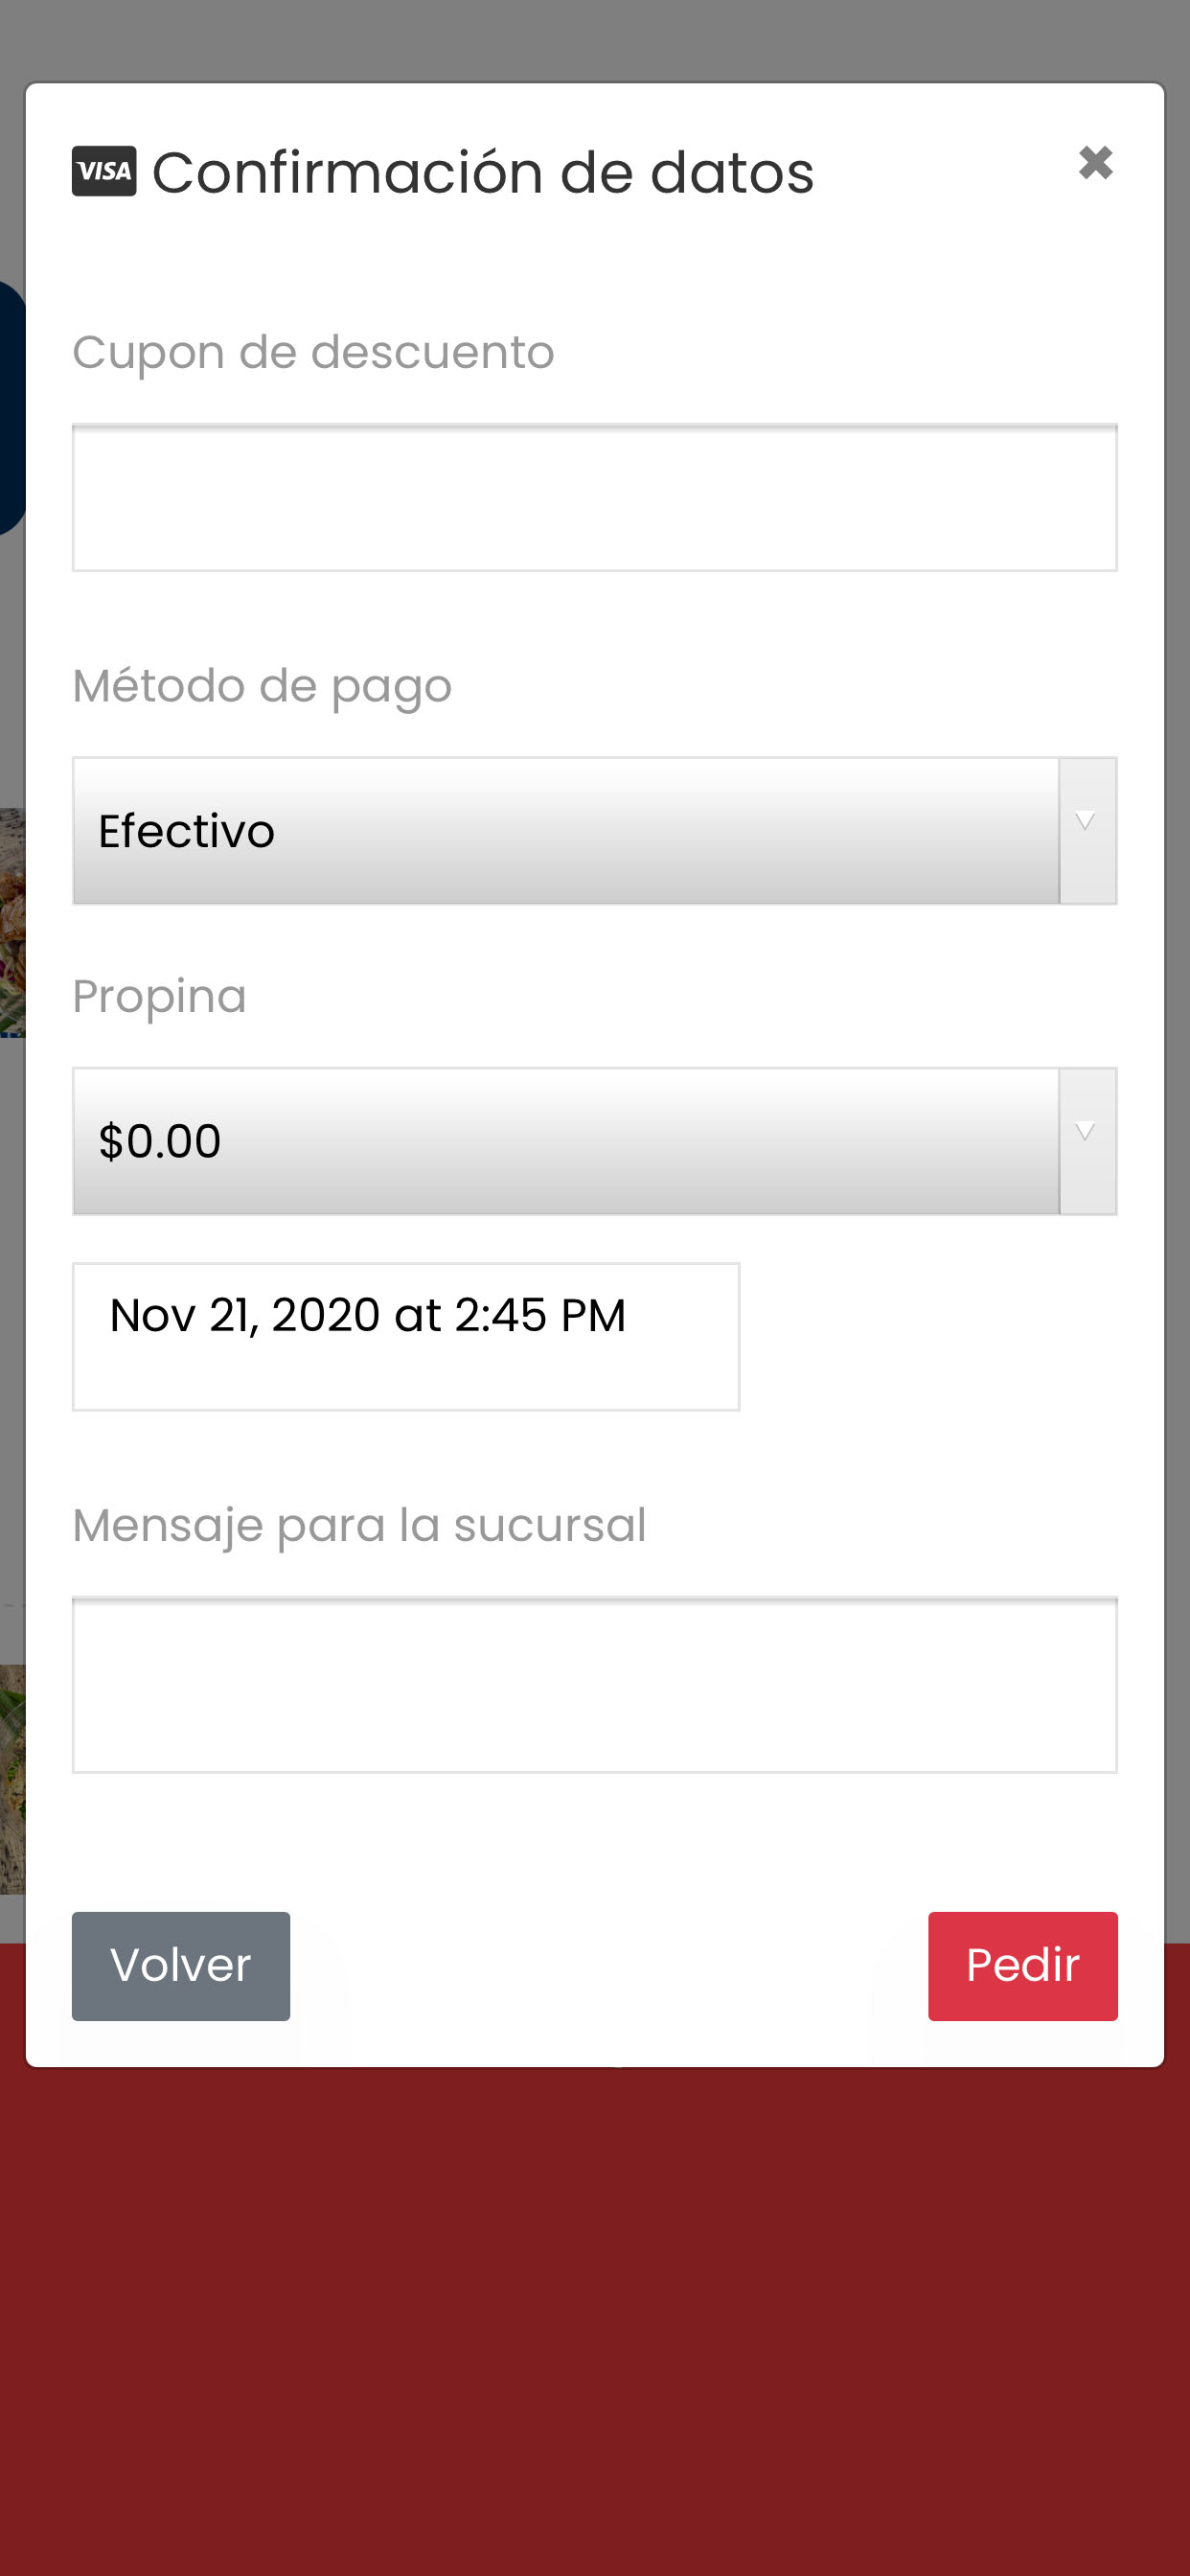This screenshot has height=2576, width=1190.
Task: Click the Mensaje para la sucursal label
Action: click(x=359, y=1526)
